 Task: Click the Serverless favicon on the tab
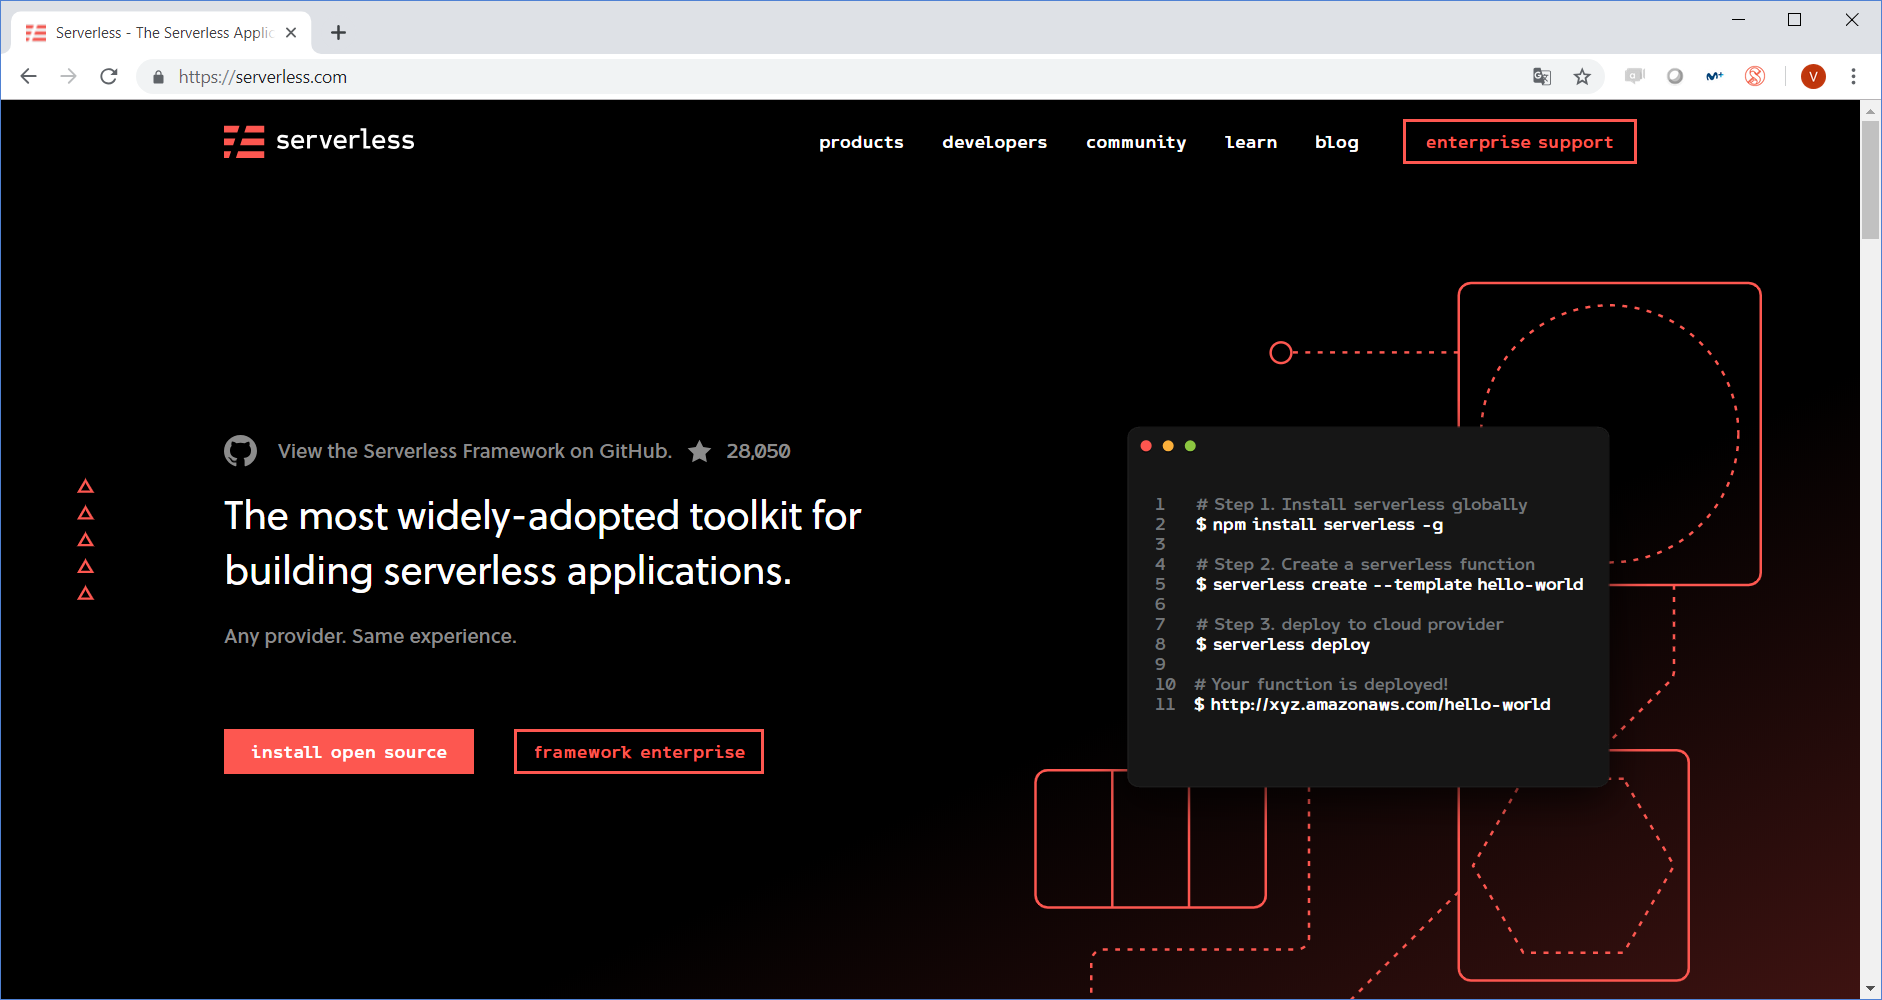coord(36,33)
